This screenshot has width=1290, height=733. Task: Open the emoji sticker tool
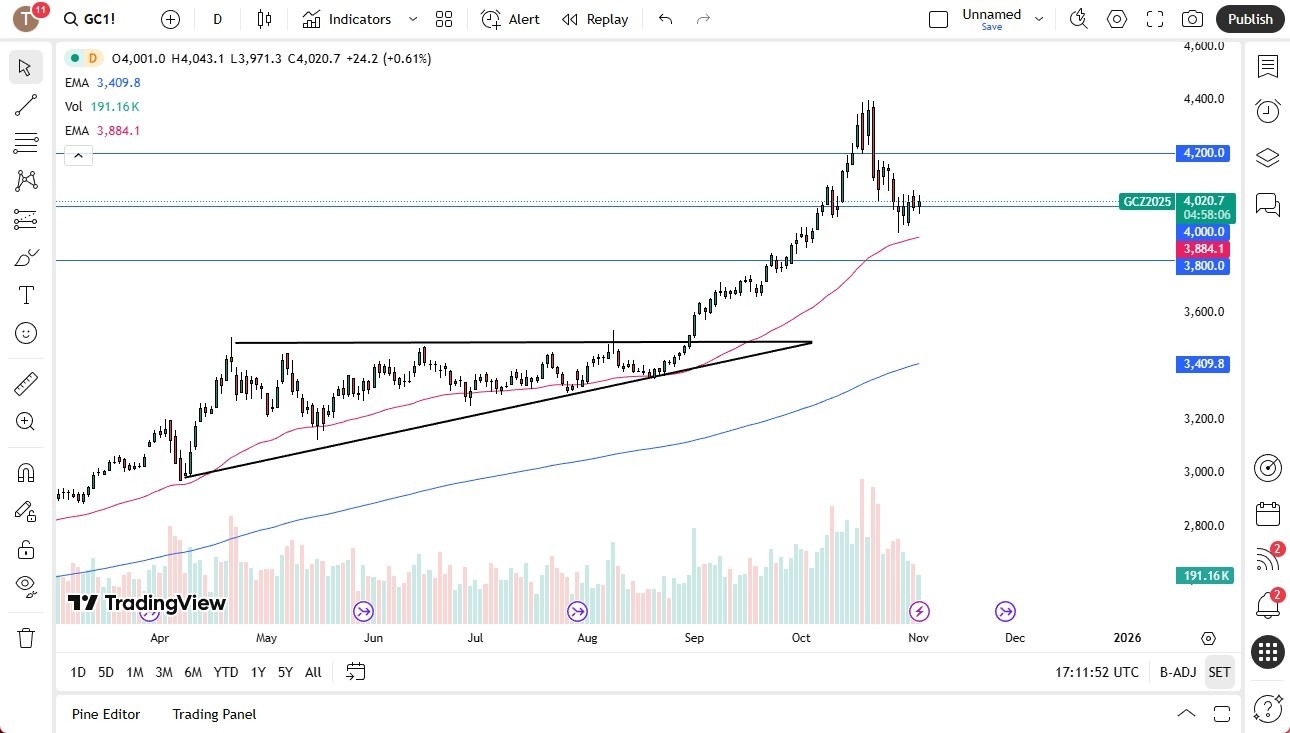[26, 333]
